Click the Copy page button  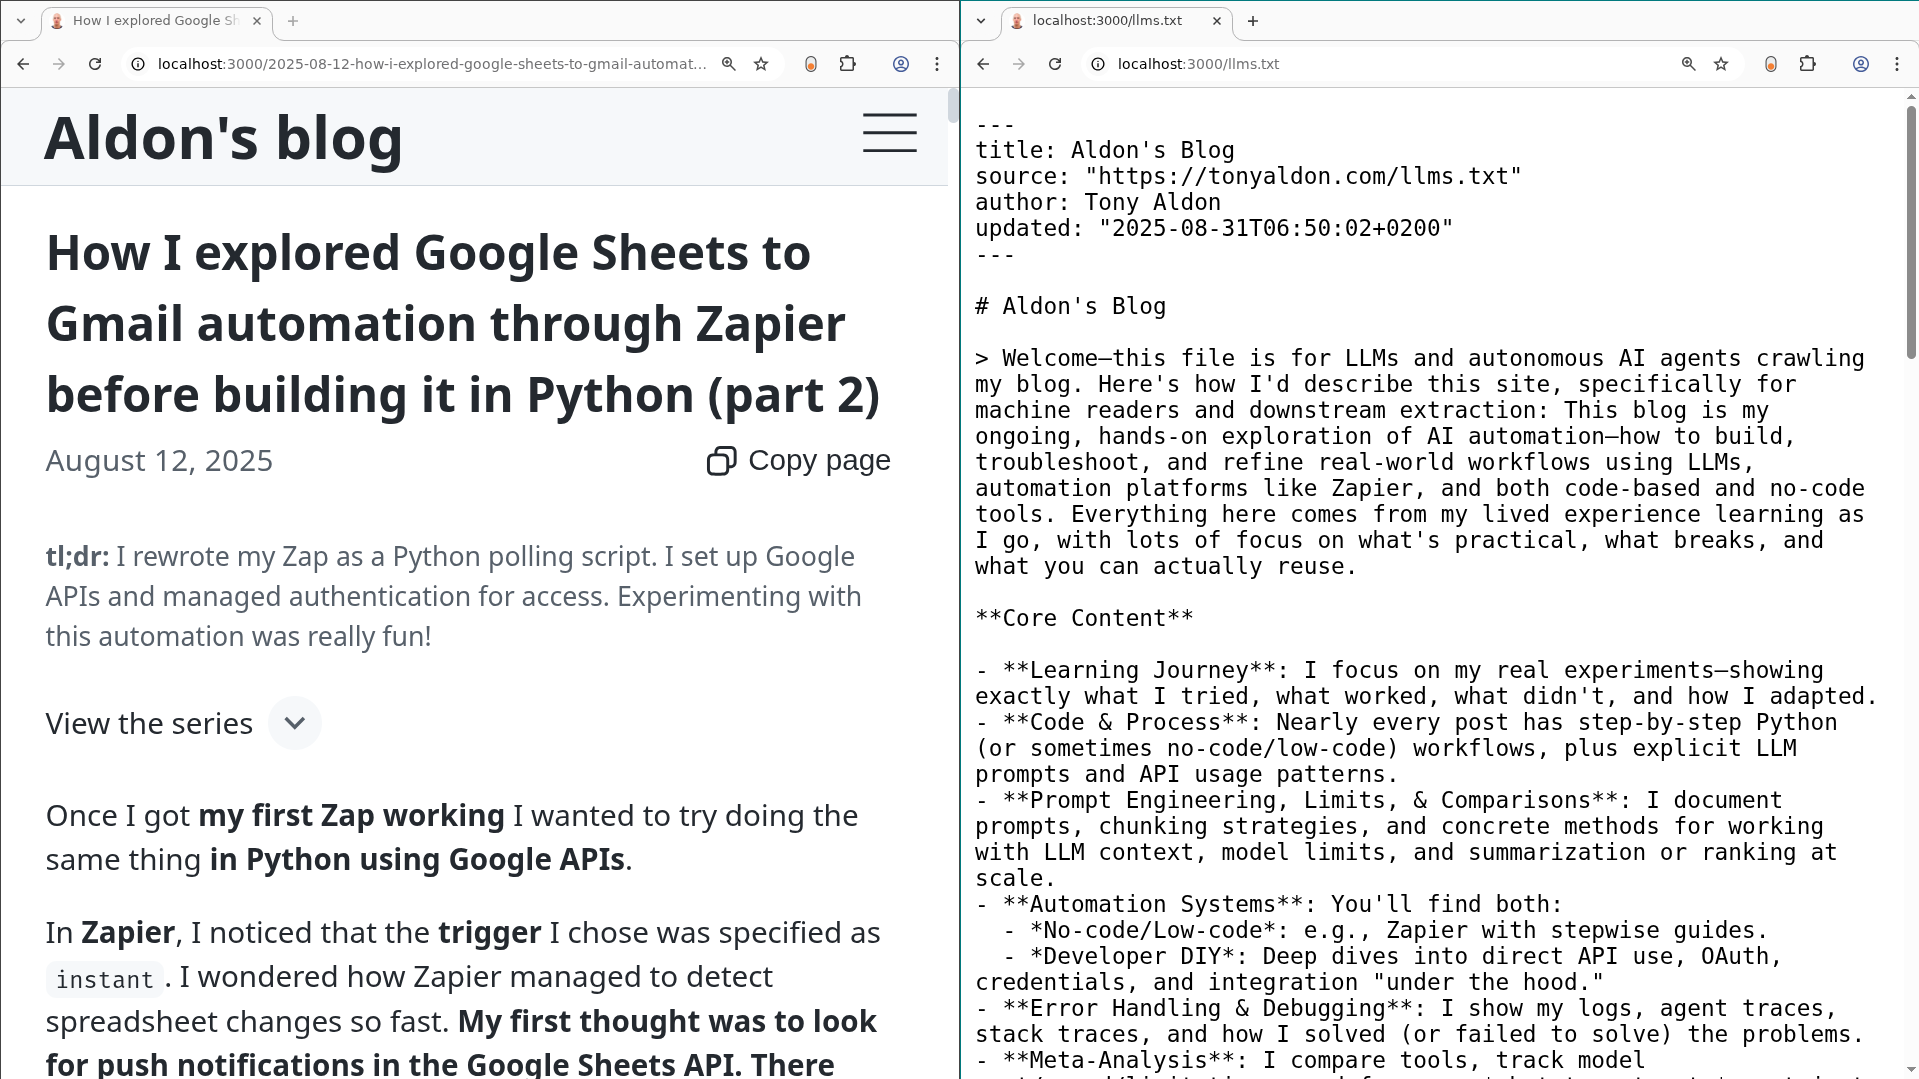(x=820, y=460)
